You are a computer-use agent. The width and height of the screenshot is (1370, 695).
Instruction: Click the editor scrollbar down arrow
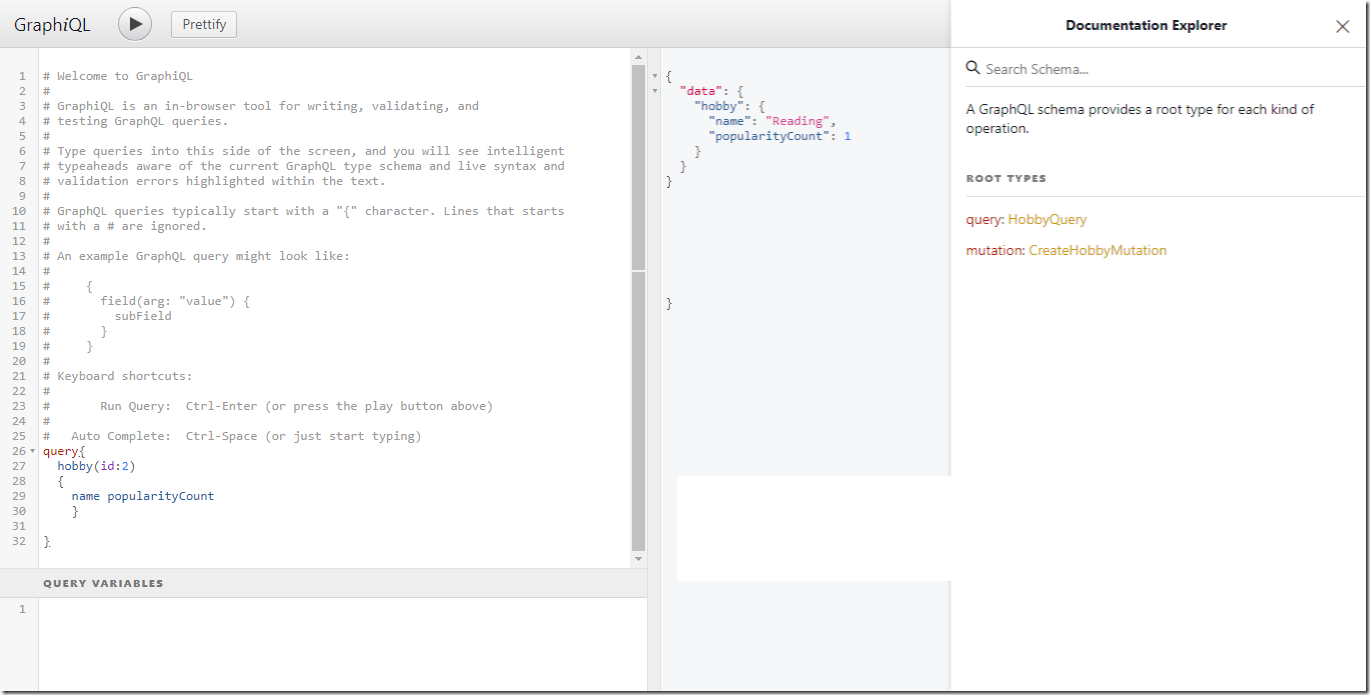pyautogui.click(x=639, y=559)
